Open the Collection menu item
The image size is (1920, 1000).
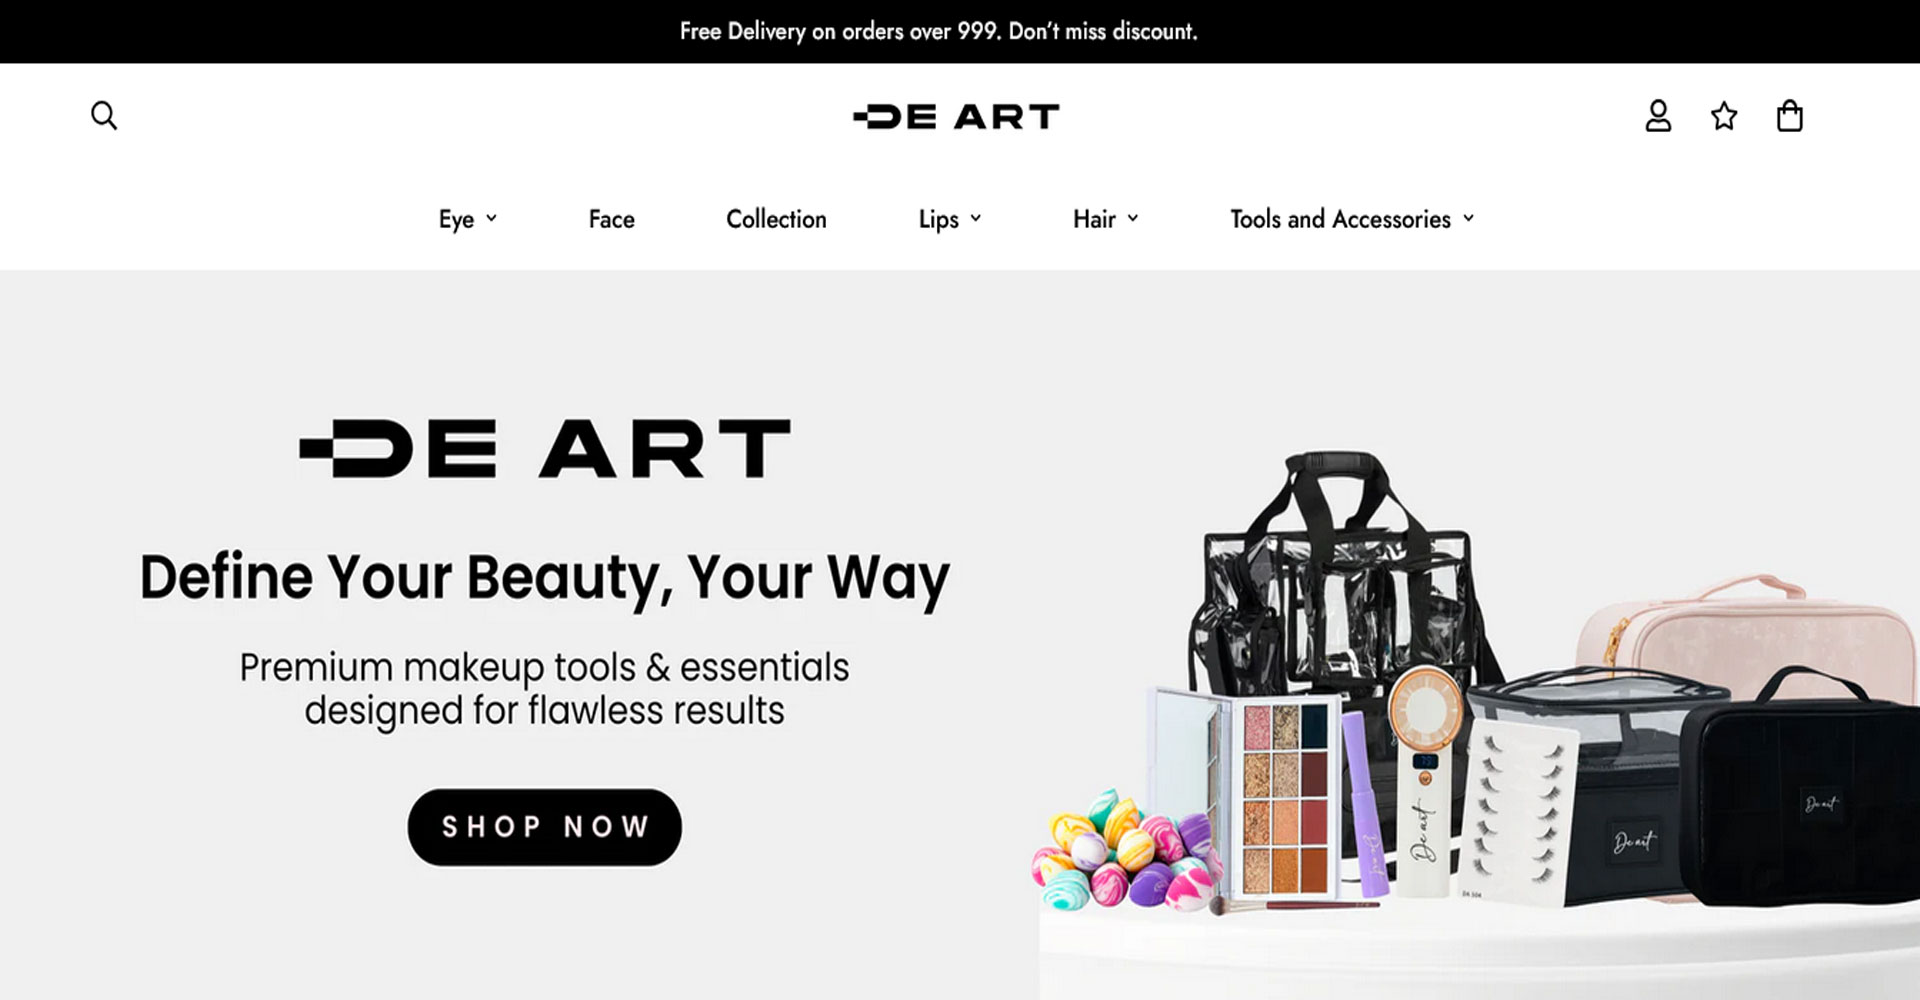click(776, 219)
